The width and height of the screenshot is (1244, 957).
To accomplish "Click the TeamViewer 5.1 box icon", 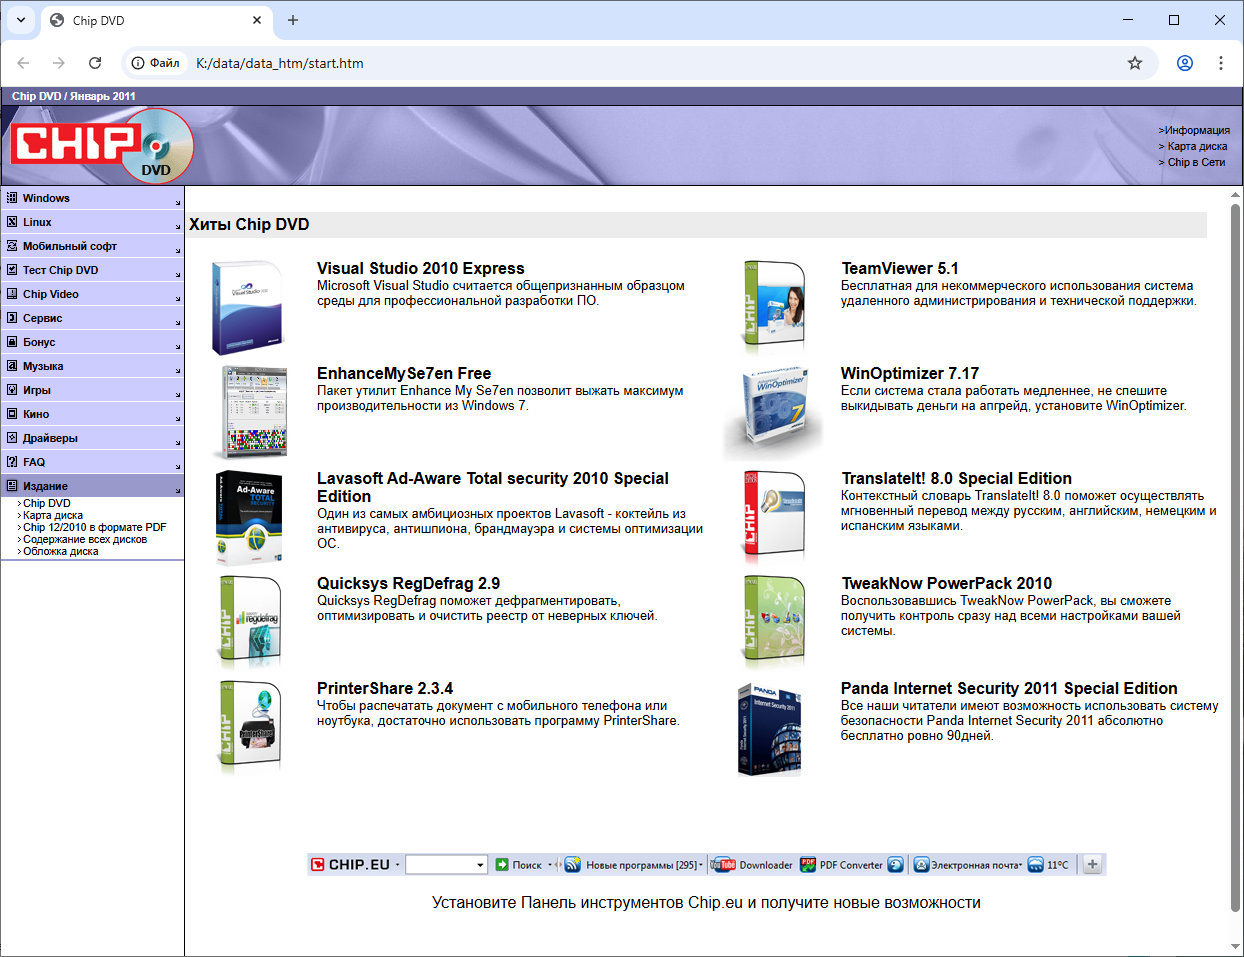I will (774, 307).
